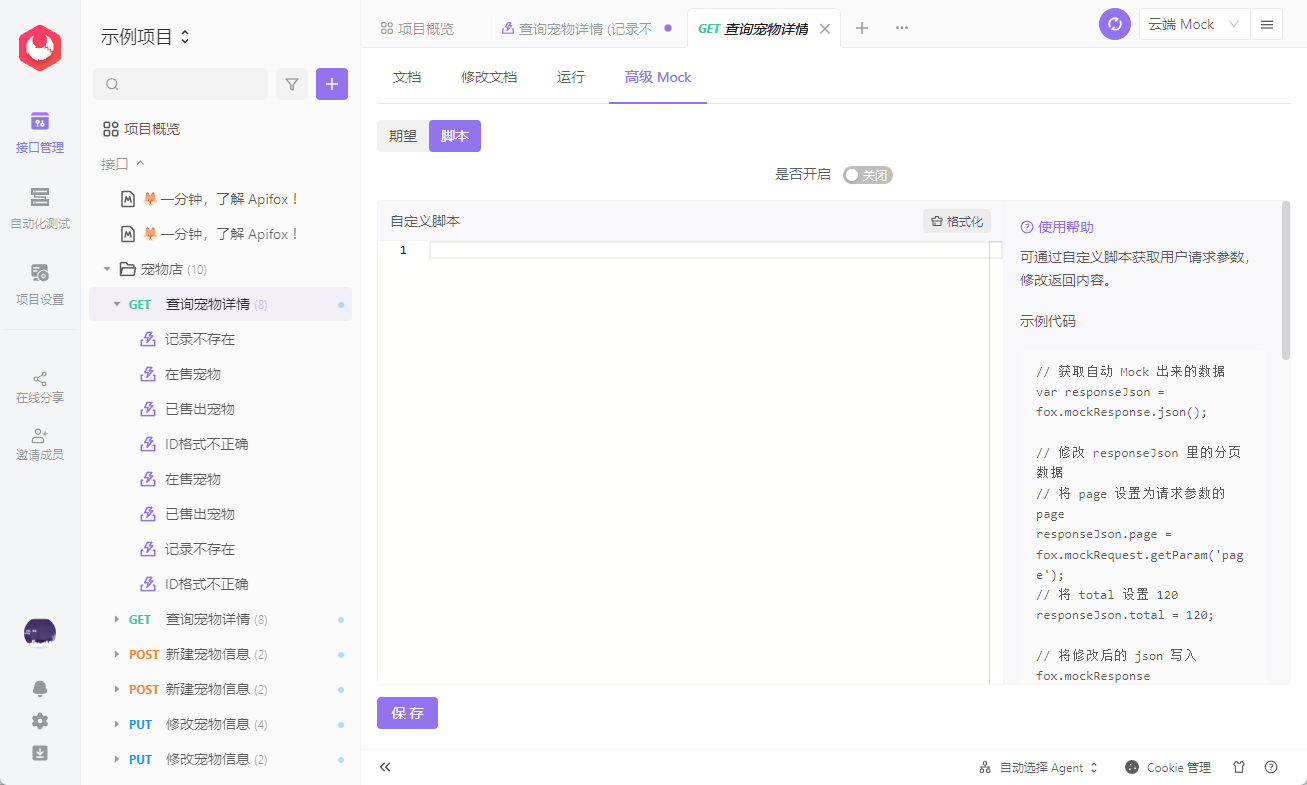Open the 运行 tab

(570, 76)
